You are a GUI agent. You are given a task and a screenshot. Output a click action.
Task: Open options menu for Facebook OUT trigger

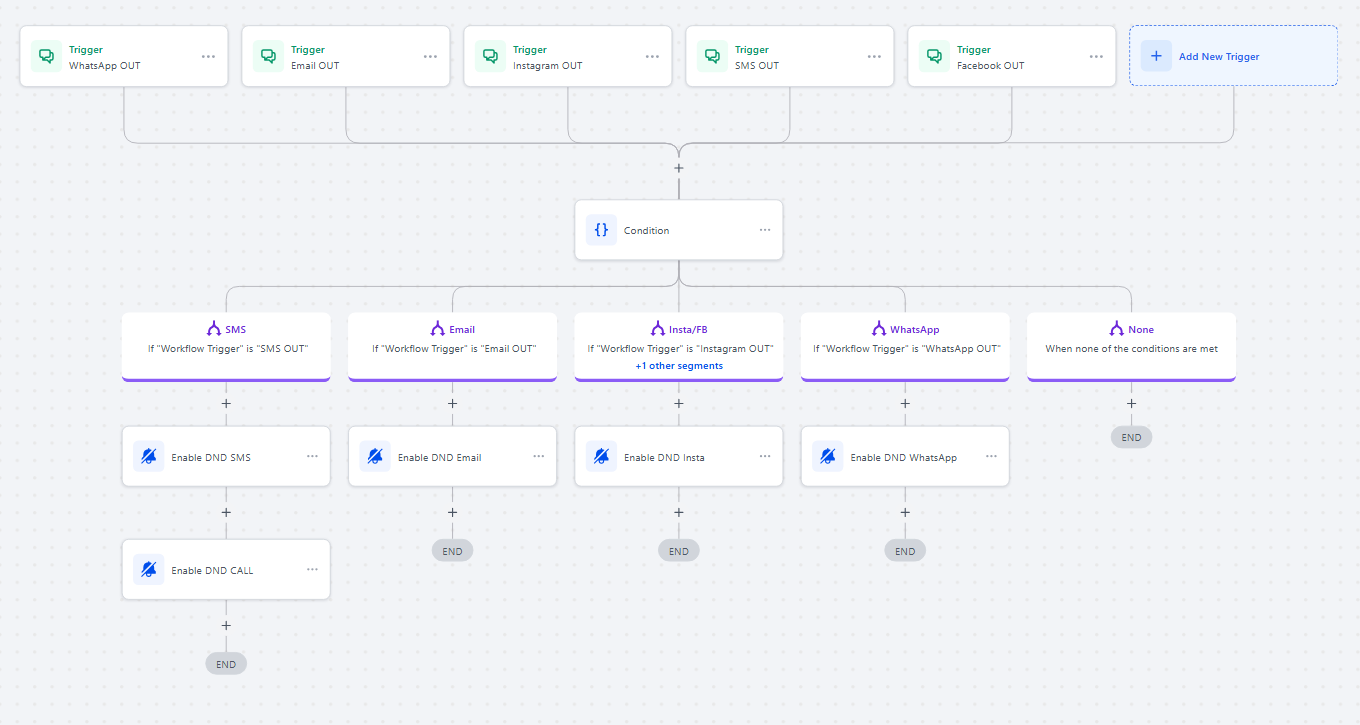click(x=1096, y=57)
